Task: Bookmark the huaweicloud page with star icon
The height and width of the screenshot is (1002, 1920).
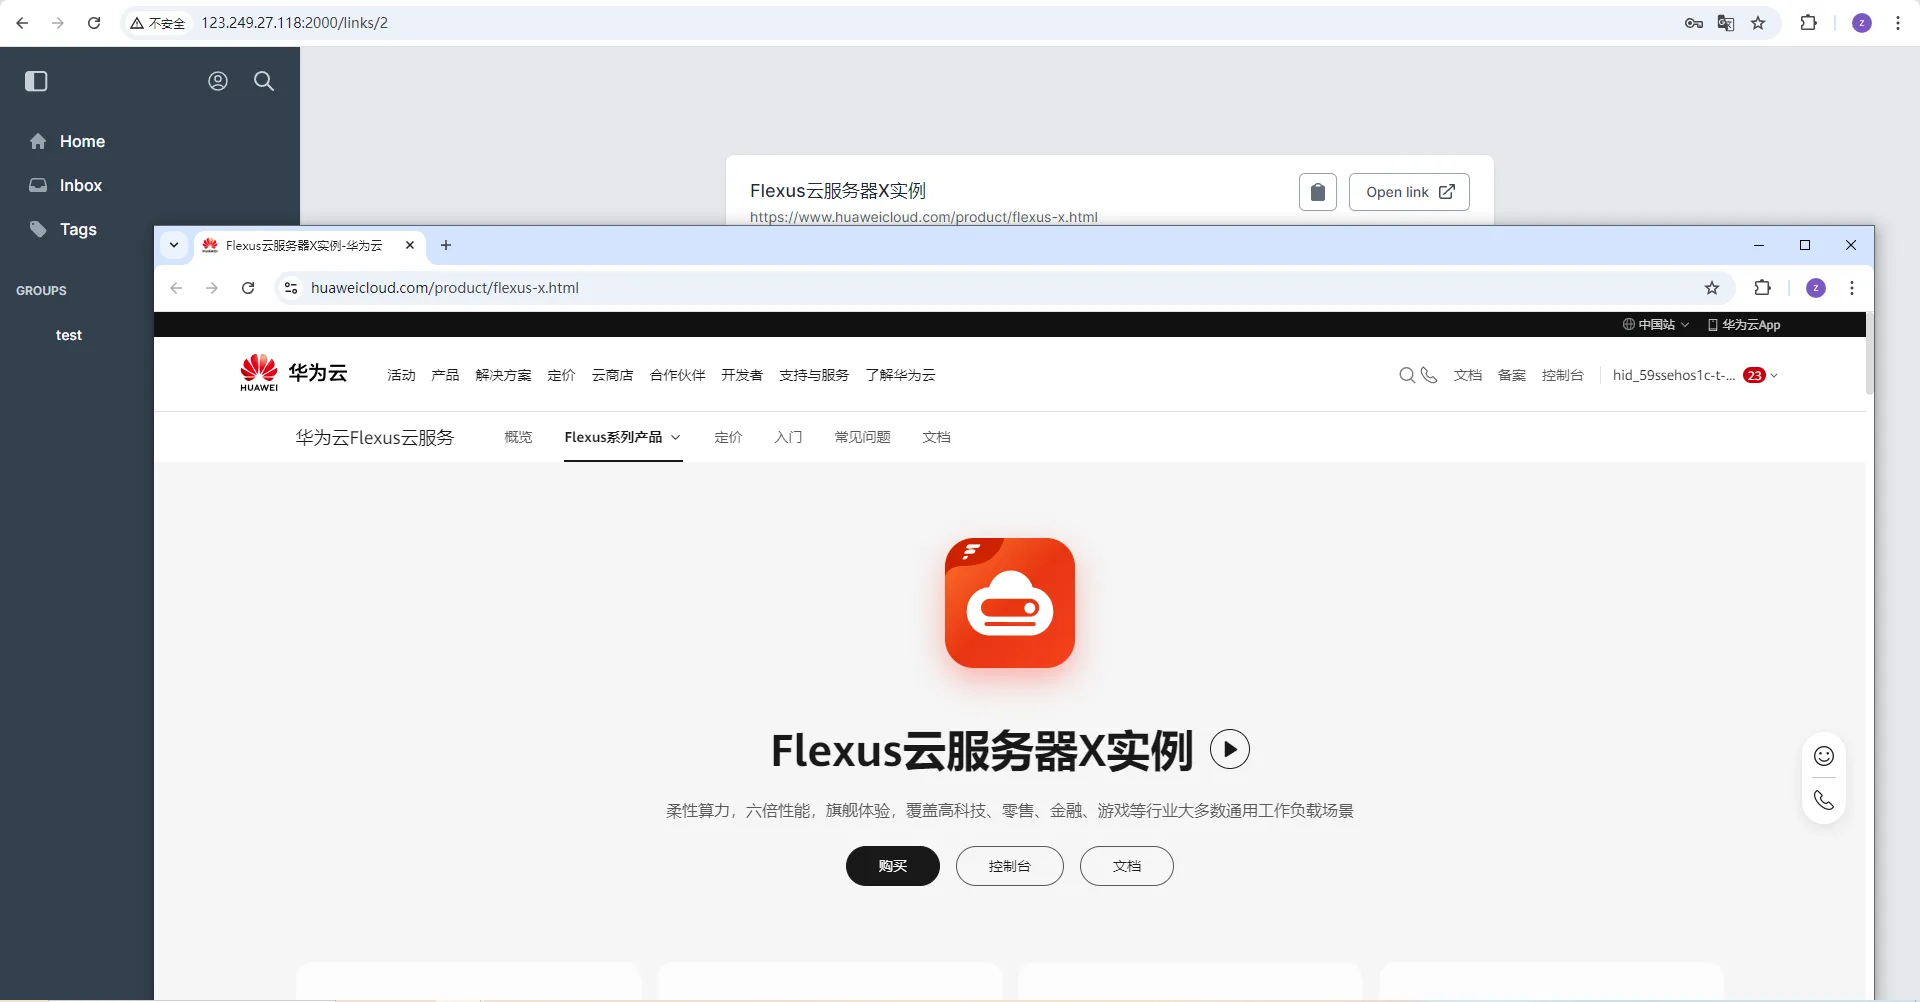Action: (x=1712, y=288)
